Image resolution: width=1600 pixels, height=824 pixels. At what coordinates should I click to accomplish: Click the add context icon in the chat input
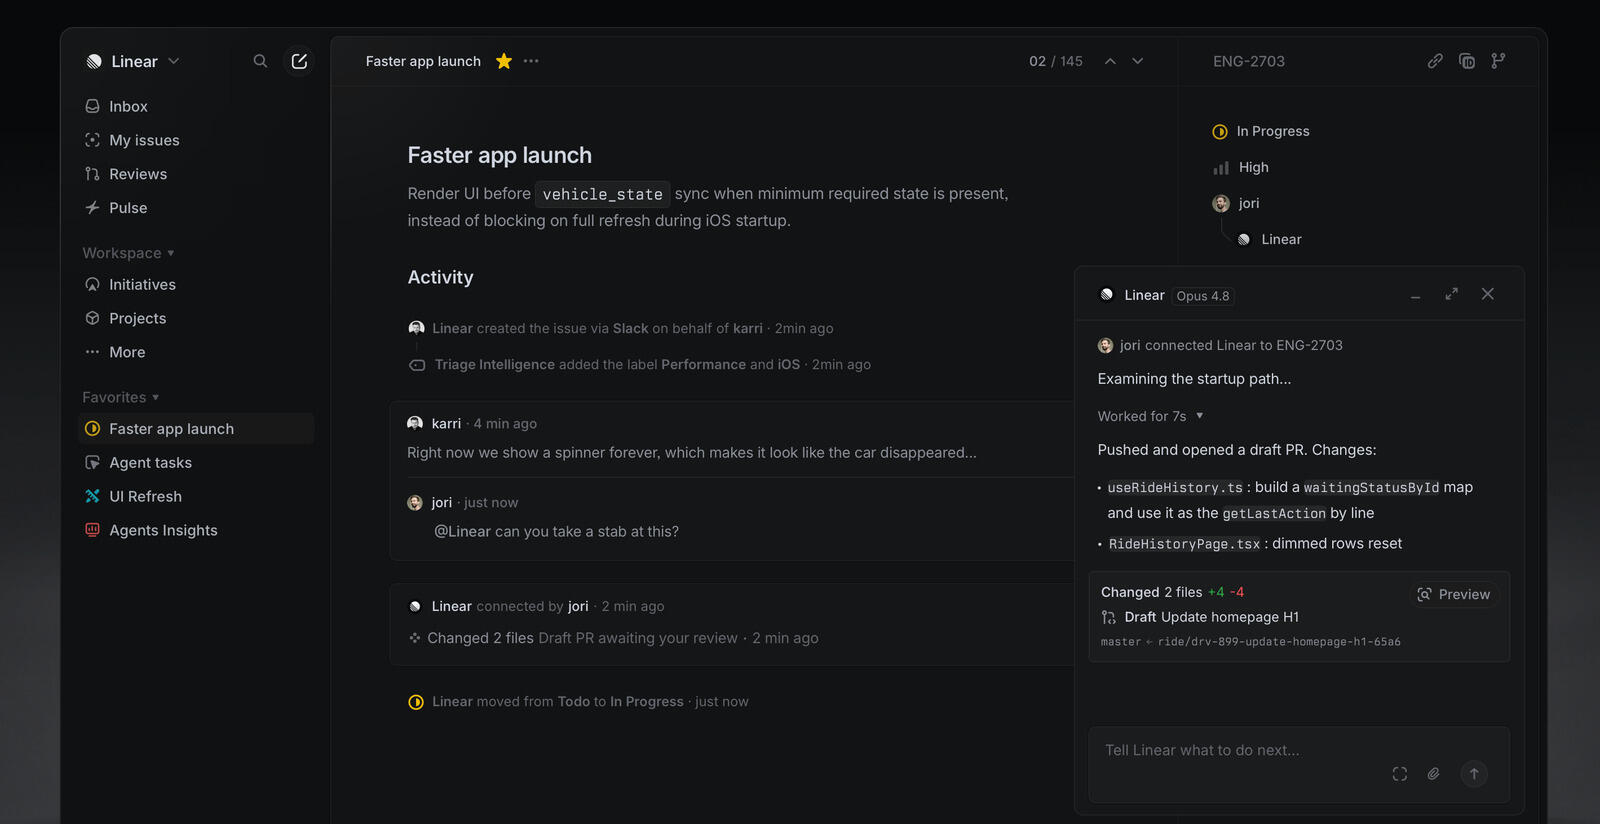[1400, 774]
